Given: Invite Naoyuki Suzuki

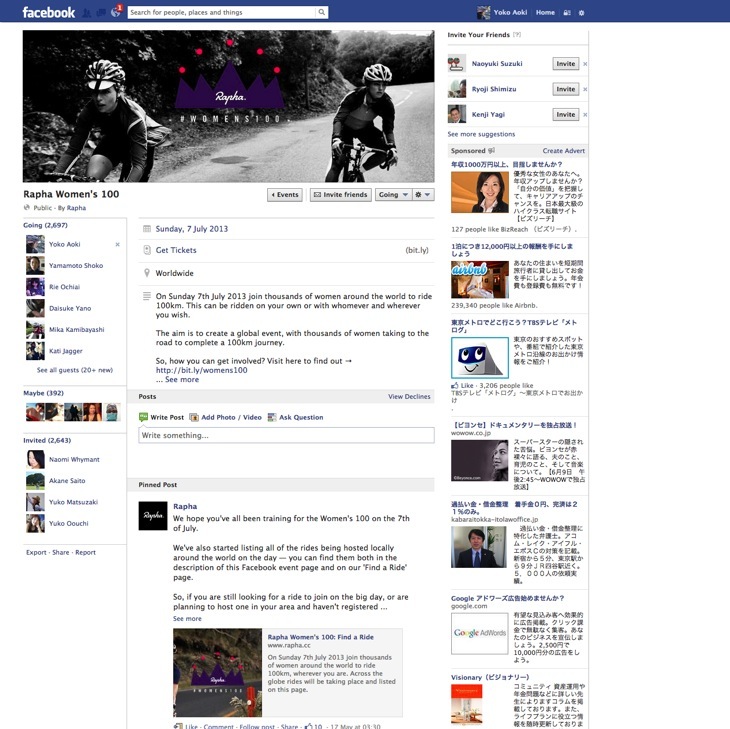Looking at the screenshot, I should tap(566, 64).
